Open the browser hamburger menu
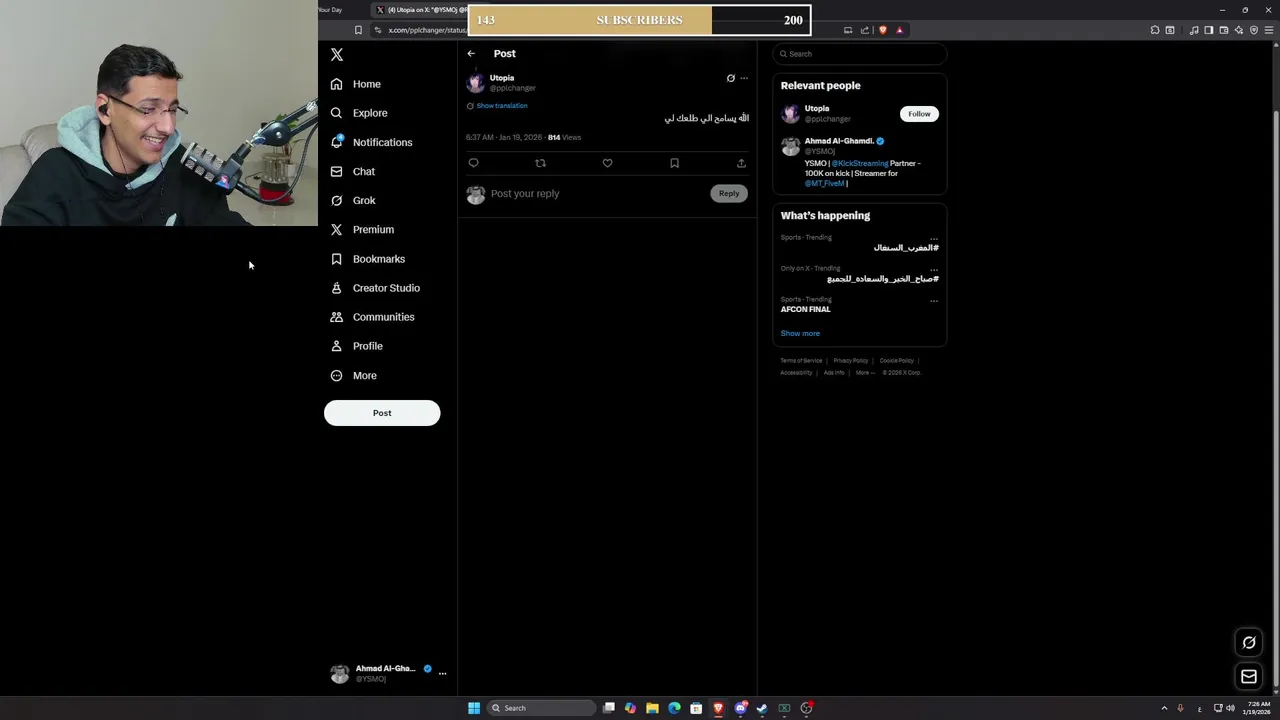This screenshot has height=720, width=1280. [1269, 30]
